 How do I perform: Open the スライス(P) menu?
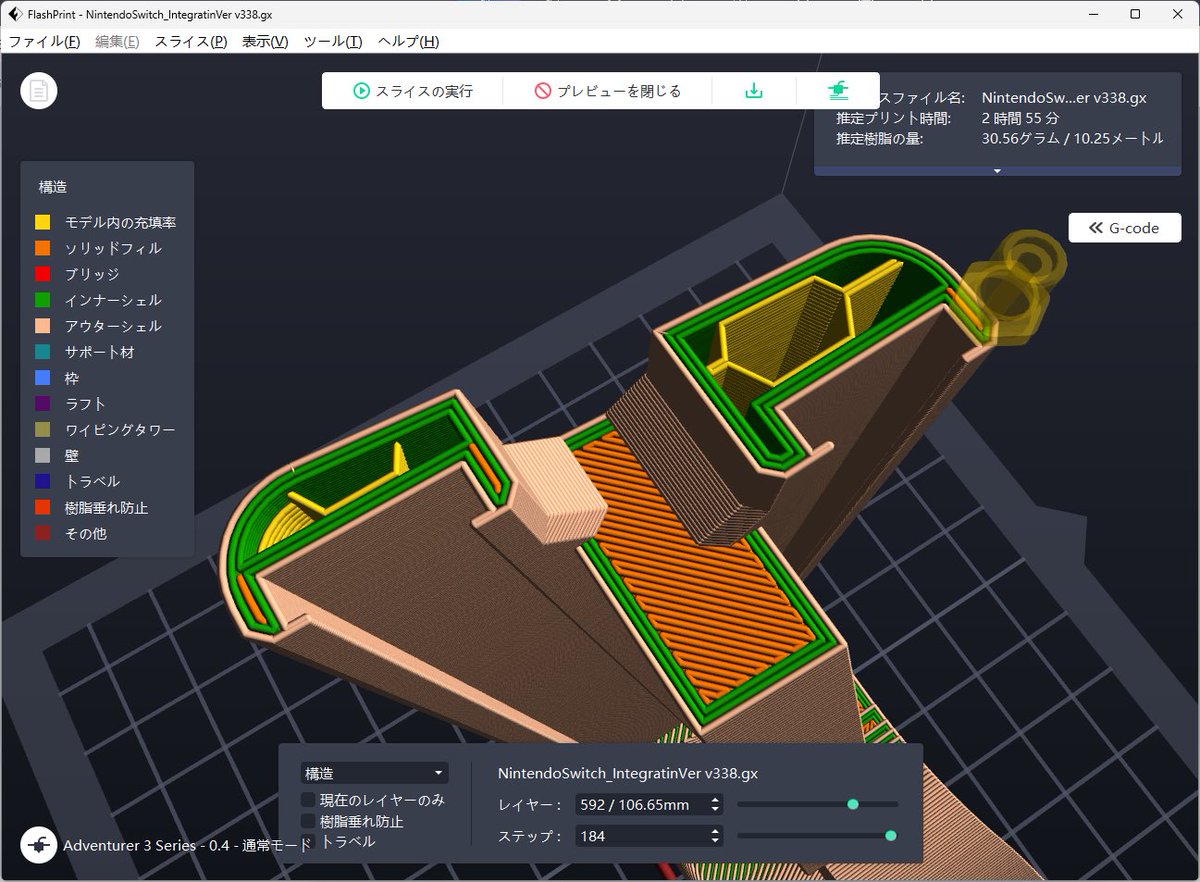pyautogui.click(x=190, y=41)
